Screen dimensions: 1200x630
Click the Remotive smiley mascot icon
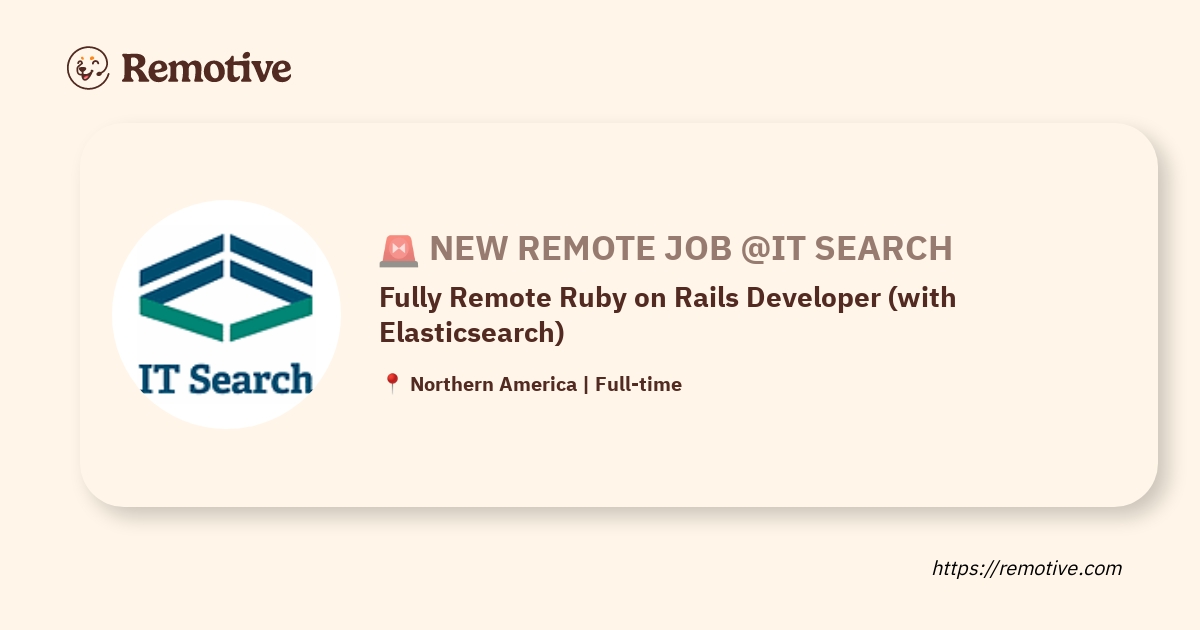[x=88, y=68]
